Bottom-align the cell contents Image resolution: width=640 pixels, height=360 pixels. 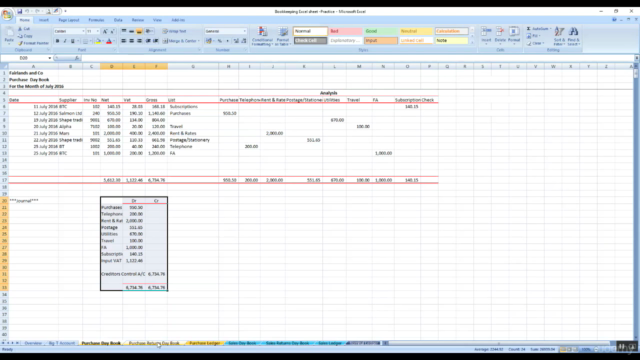tap(139, 31)
